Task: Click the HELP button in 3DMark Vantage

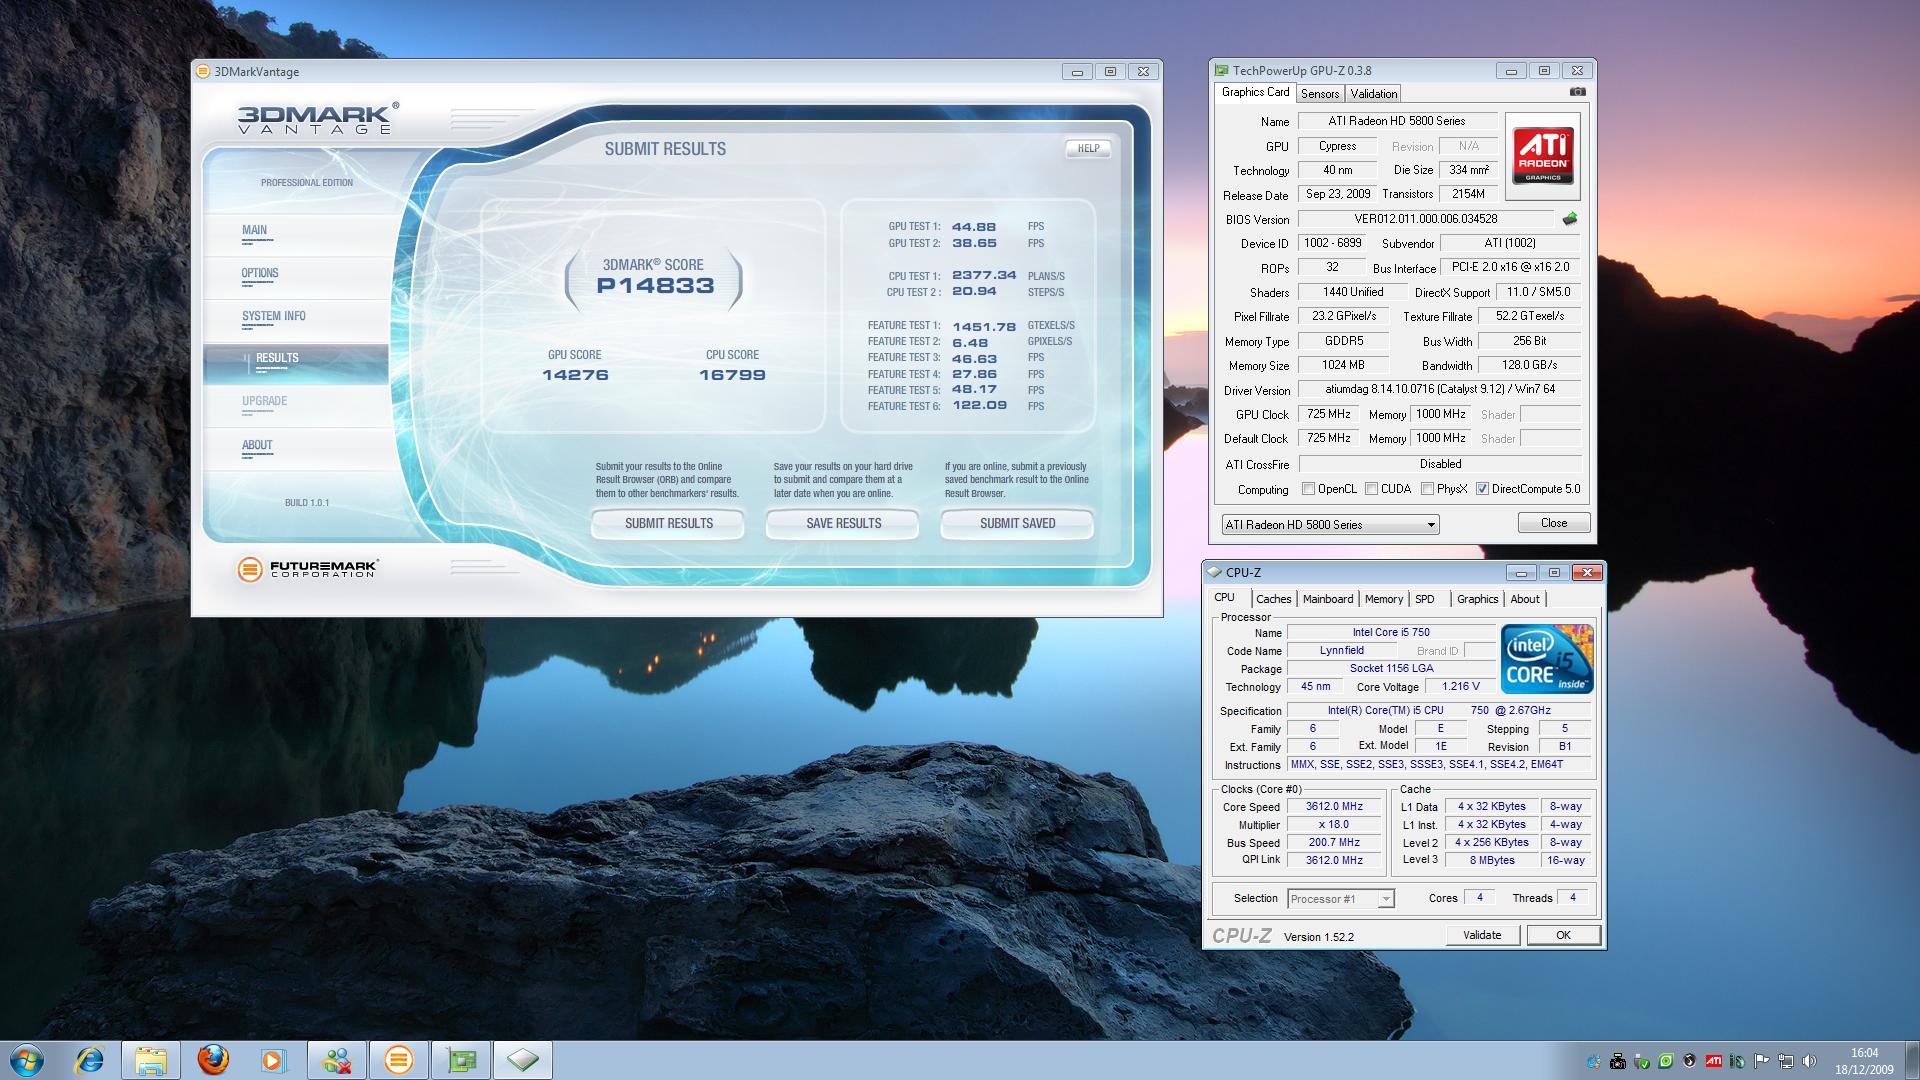Action: (1088, 148)
